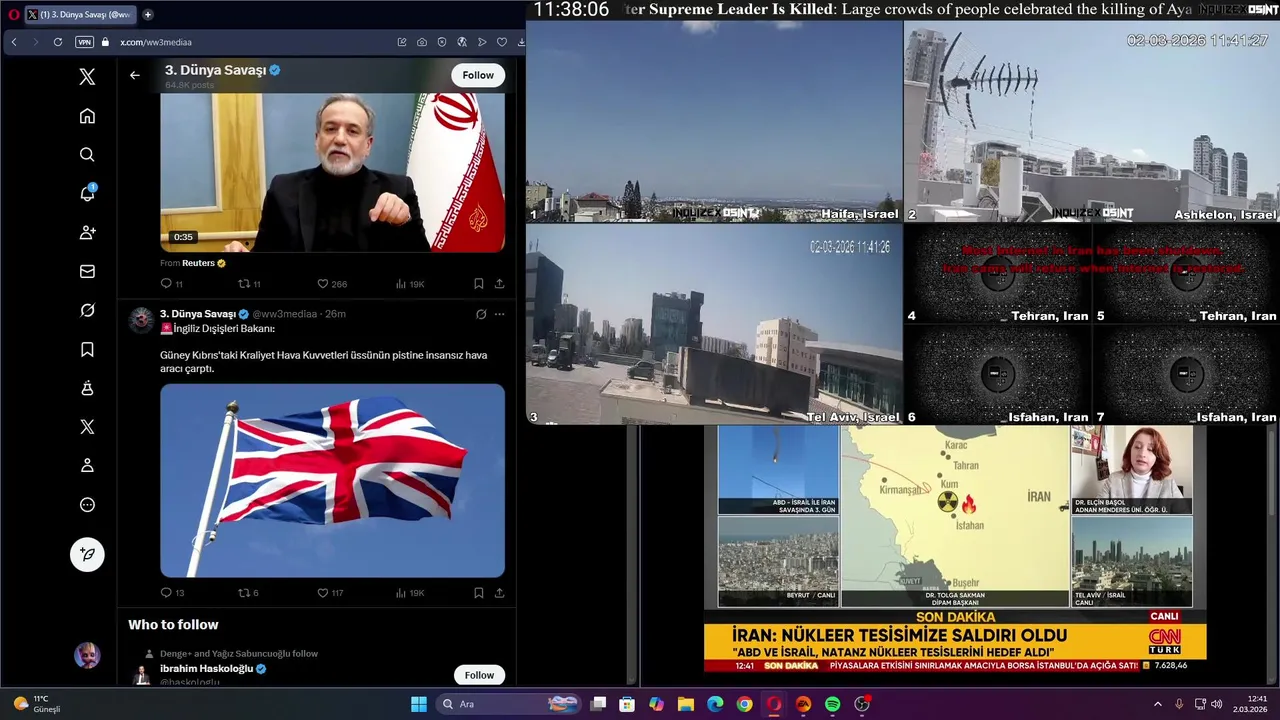Reload the page in Opera
The height and width of the screenshot is (720, 1280).
(x=57, y=42)
